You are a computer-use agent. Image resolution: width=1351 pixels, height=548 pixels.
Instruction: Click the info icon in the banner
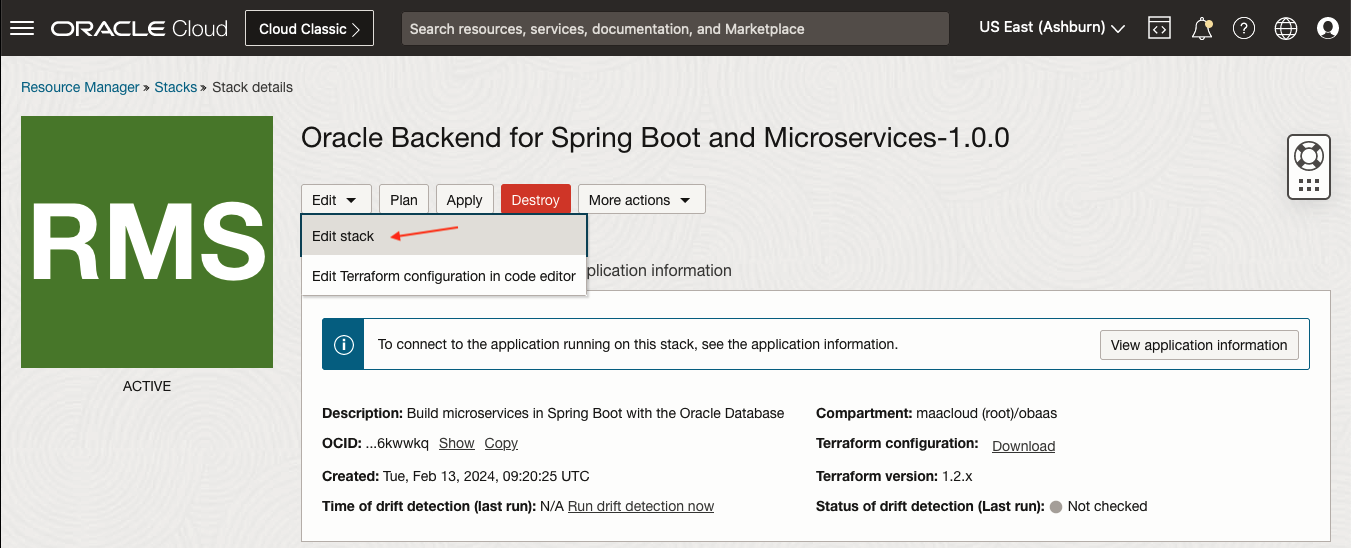click(343, 345)
